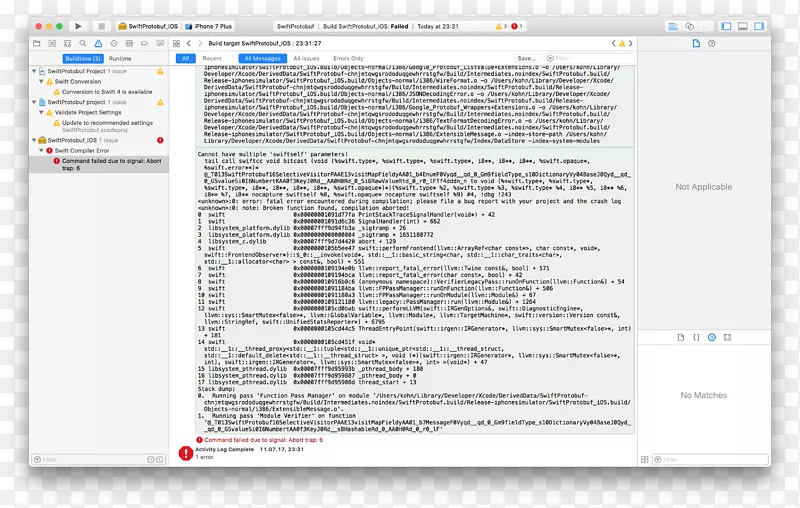Switch library to icon grid view

(x=644, y=460)
